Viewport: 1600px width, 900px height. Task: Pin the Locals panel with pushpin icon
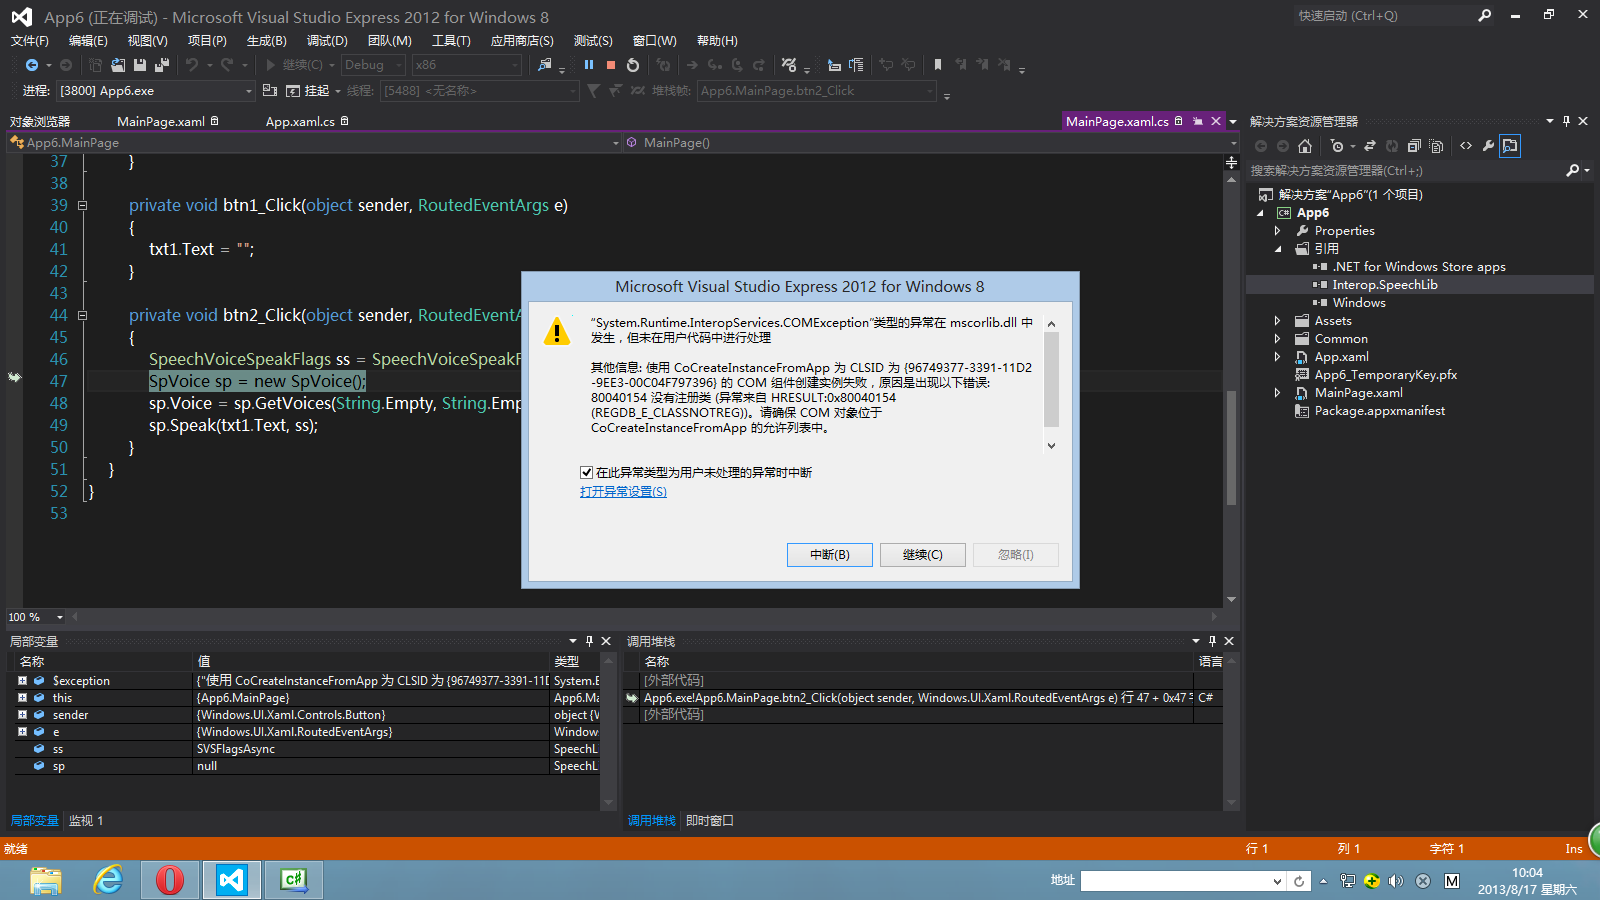click(x=589, y=641)
